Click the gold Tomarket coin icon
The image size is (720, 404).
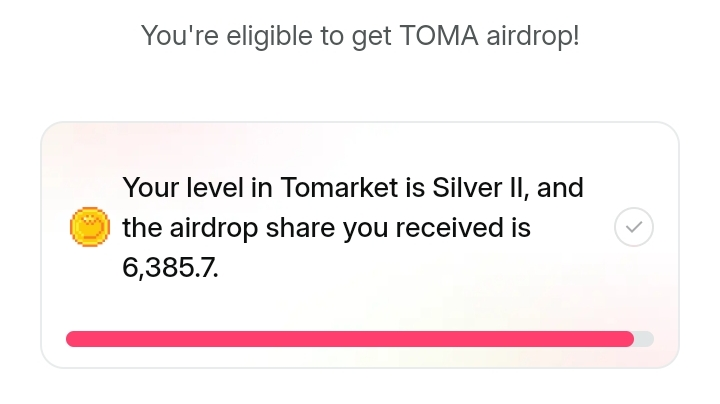[89, 228]
